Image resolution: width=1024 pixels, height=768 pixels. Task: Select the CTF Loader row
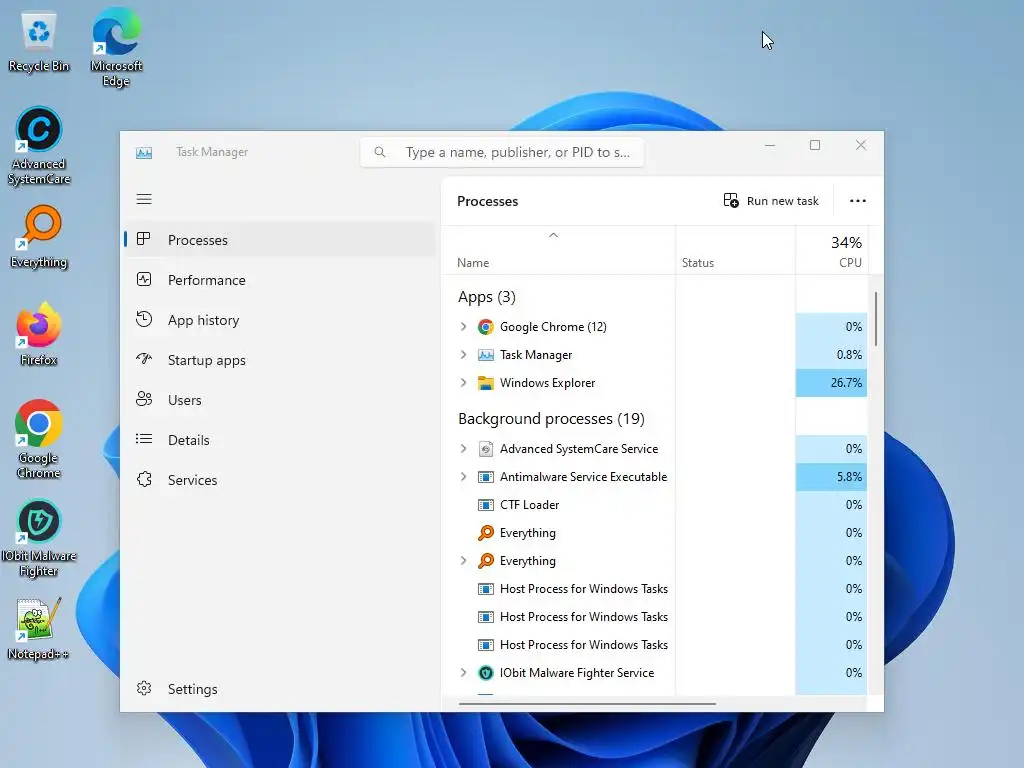tap(654, 505)
